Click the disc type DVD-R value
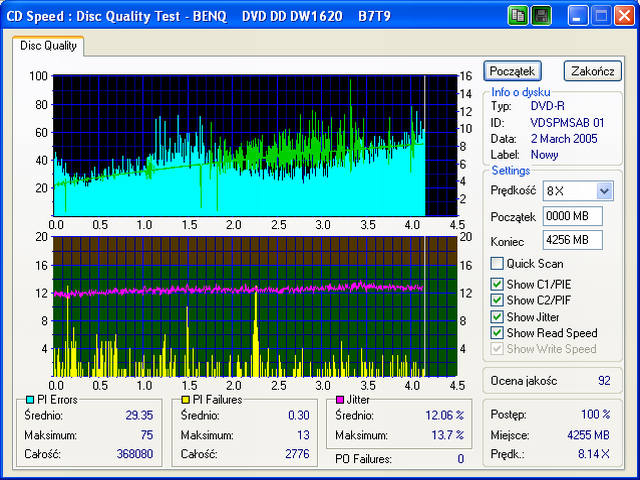Screen dimensions: 640x480 [547, 107]
